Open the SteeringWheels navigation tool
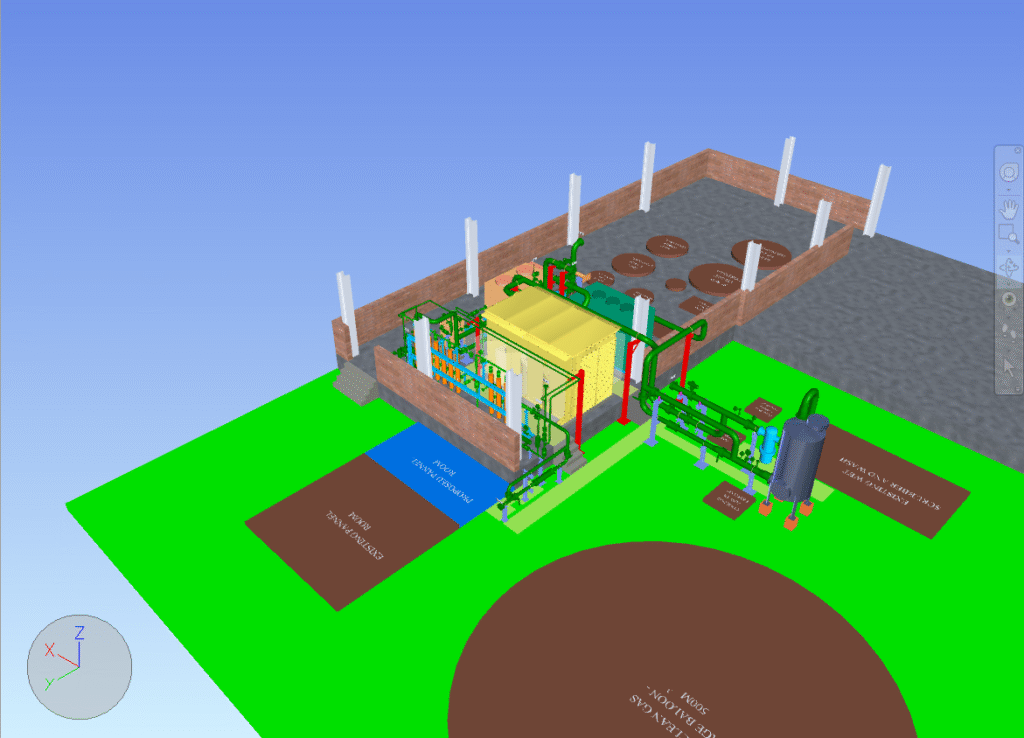This screenshot has width=1024, height=738. [1009, 172]
